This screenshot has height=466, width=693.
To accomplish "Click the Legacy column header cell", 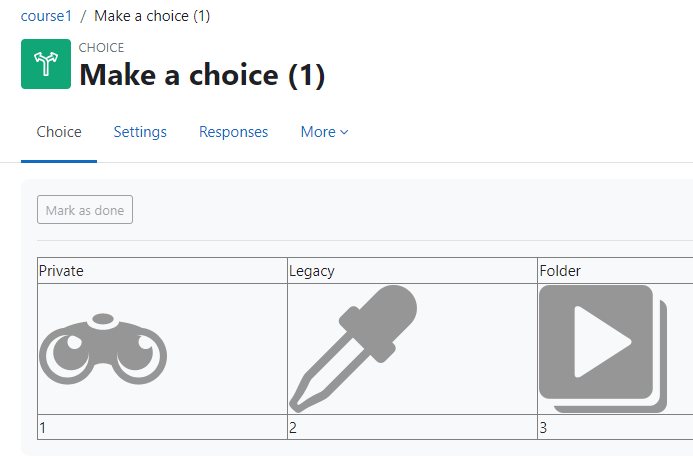I will click(x=412, y=271).
